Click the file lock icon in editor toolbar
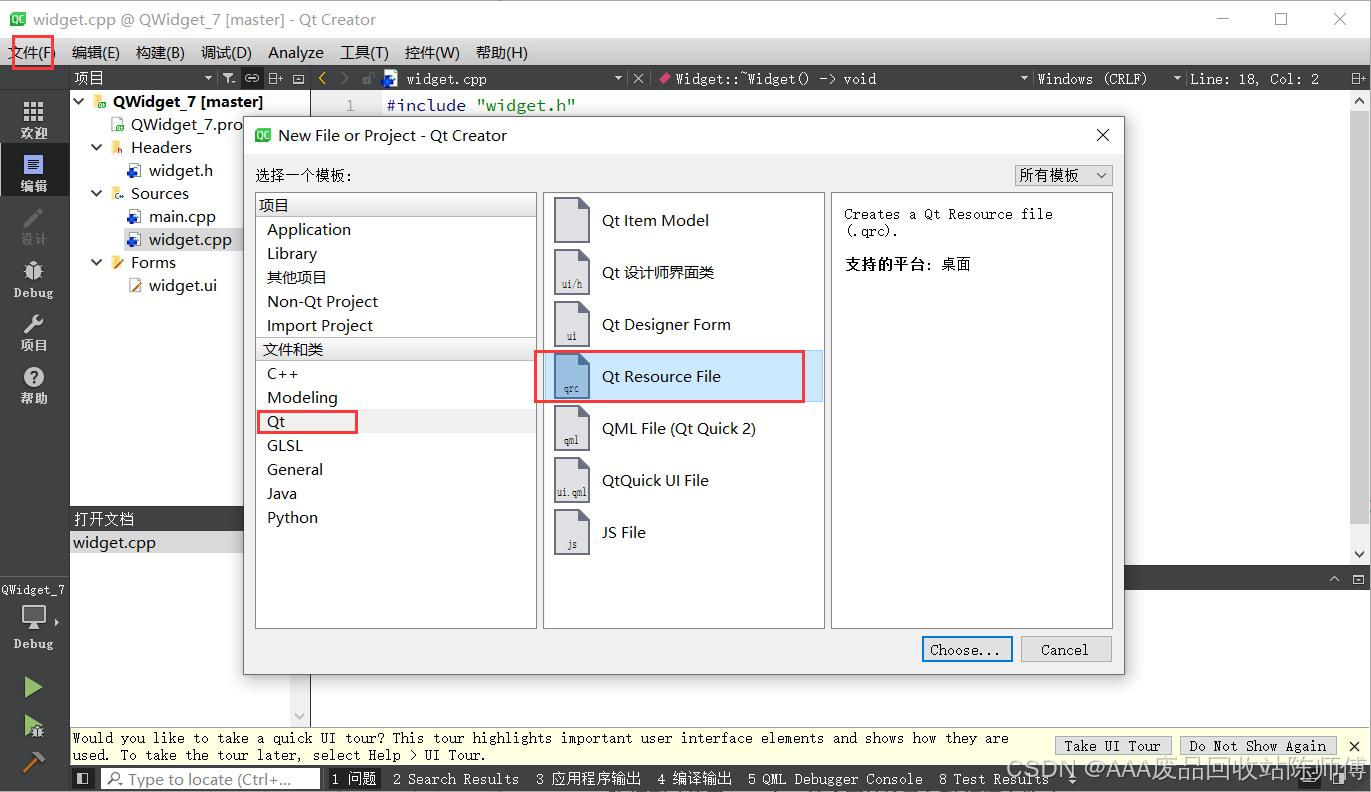This screenshot has width=1371, height=792. pos(368,78)
